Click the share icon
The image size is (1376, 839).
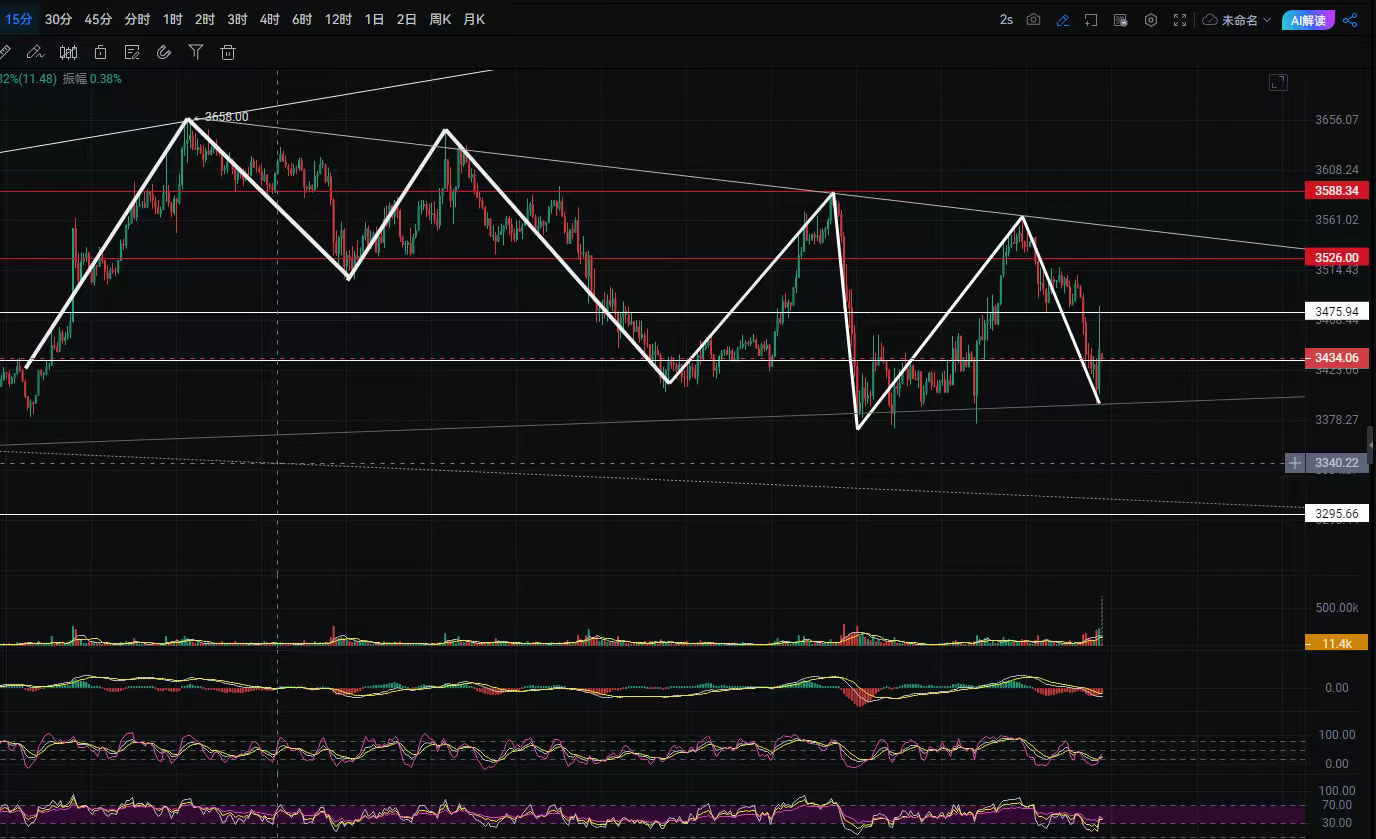1350,20
